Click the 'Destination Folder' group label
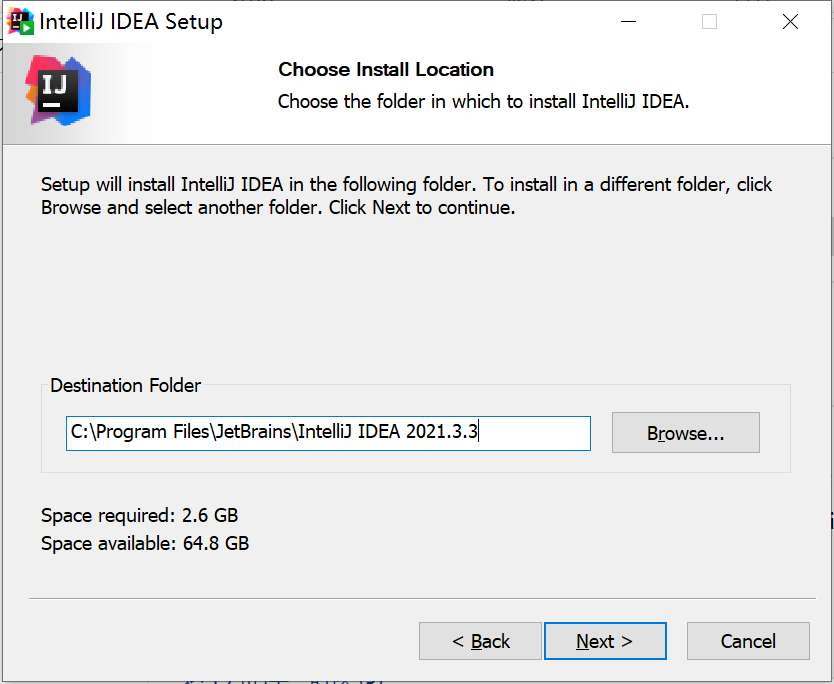 point(126,386)
